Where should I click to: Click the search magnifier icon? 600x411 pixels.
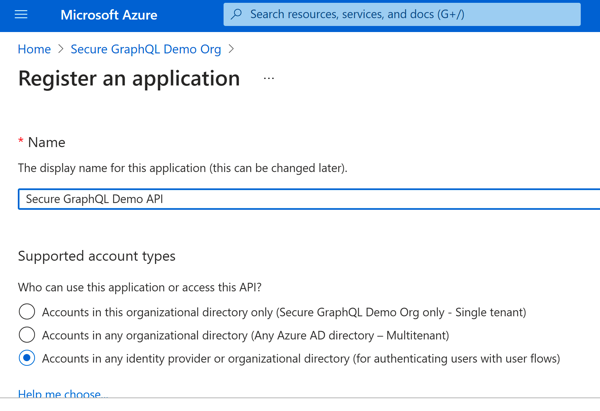237,14
